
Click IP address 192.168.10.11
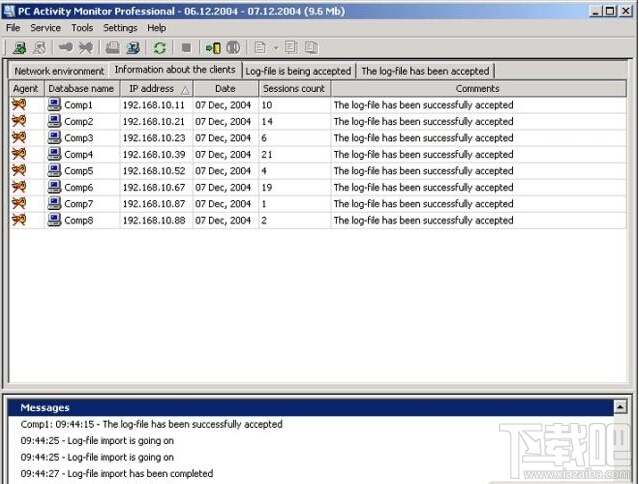point(154,105)
